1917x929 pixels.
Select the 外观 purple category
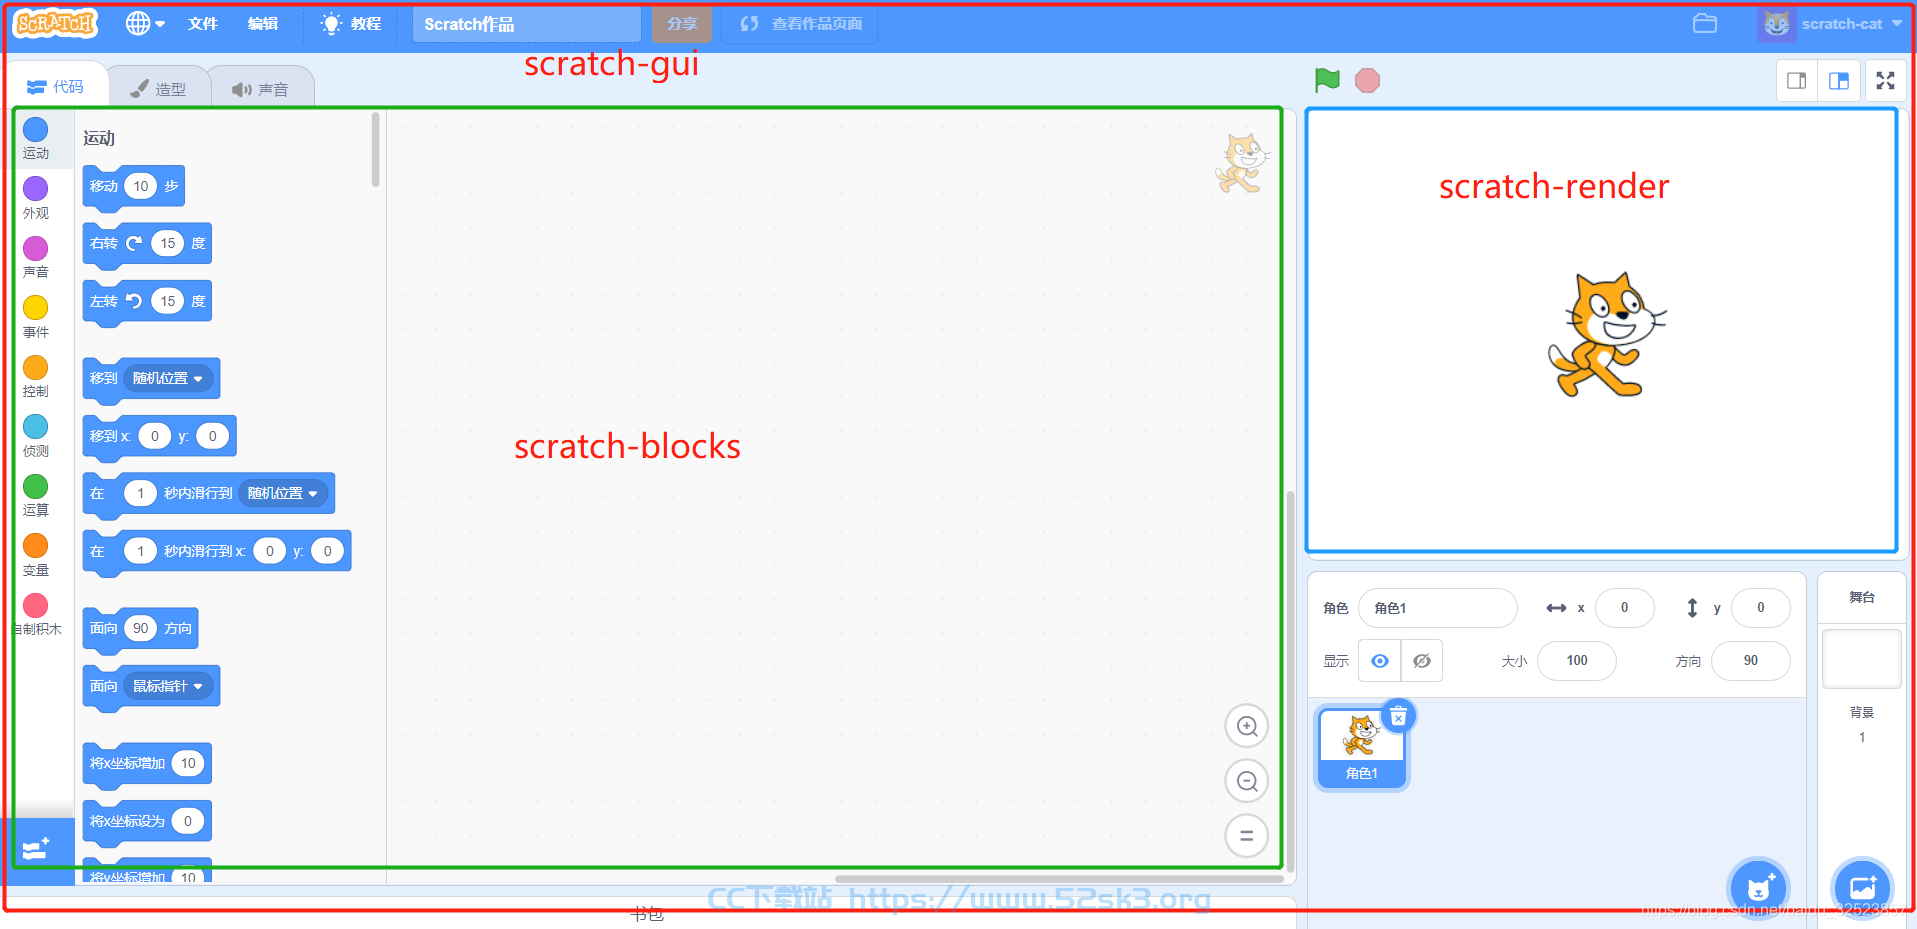pyautogui.click(x=36, y=198)
